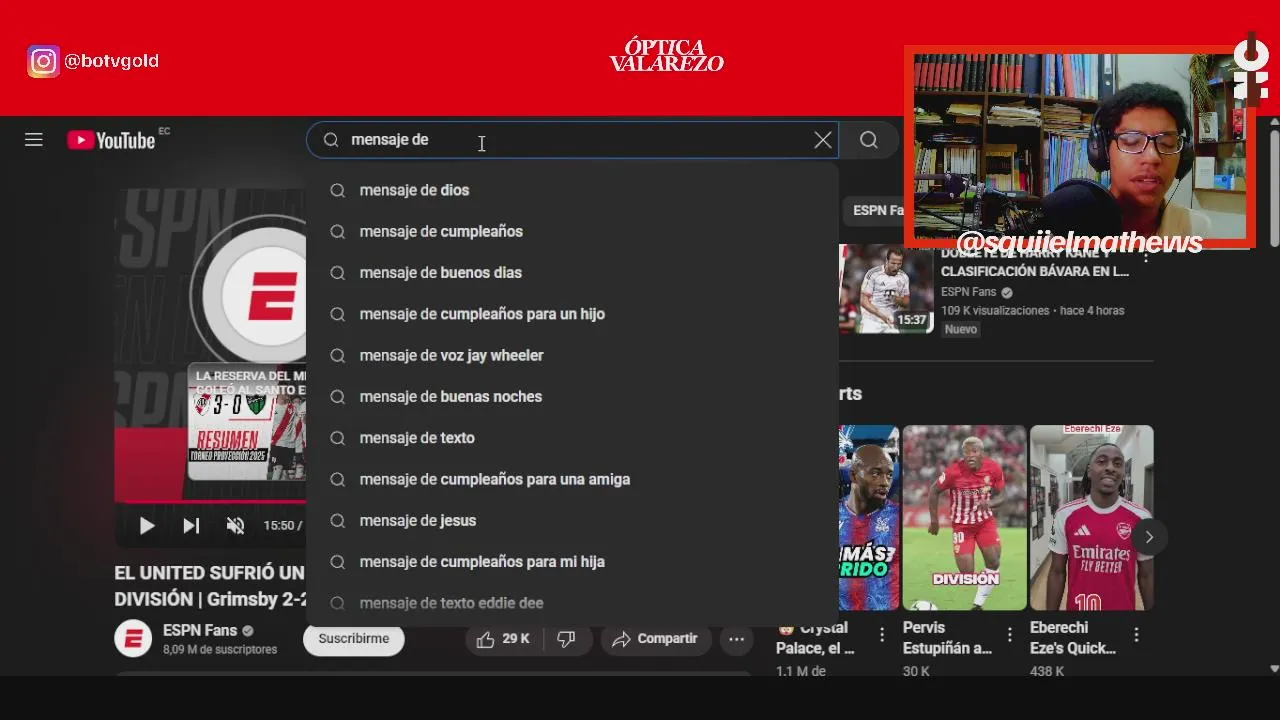The height and width of the screenshot is (720, 1280).
Task: Select suggestion 'mensaje de texto'
Action: [572, 438]
